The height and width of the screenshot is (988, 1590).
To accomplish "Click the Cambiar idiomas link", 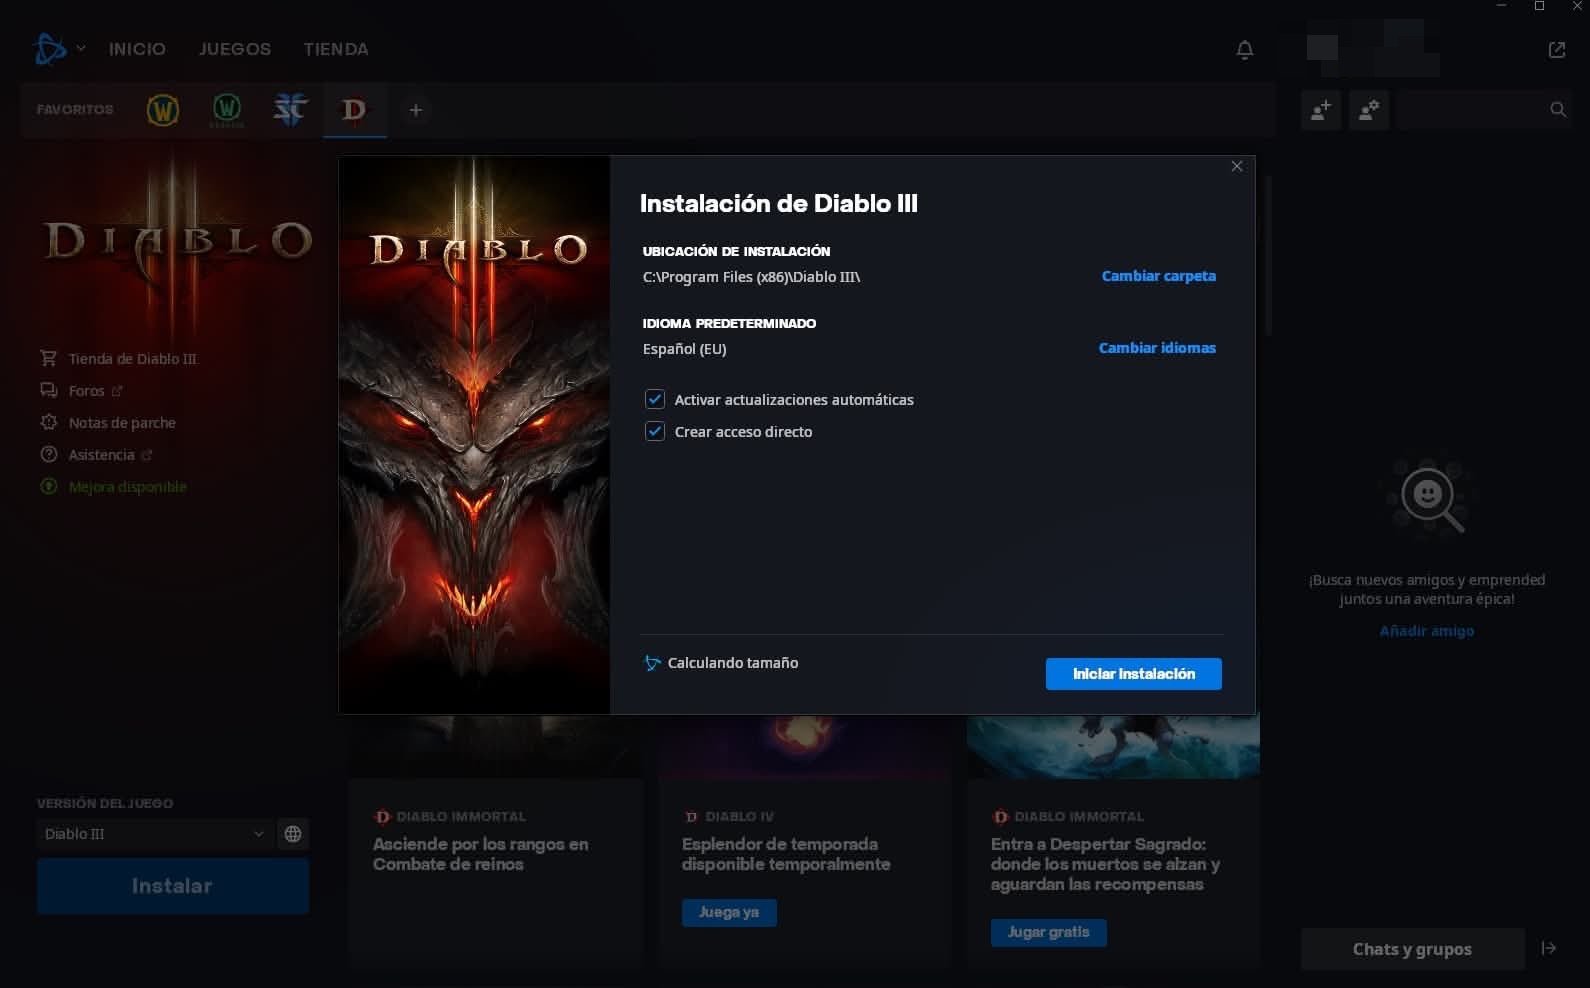I will coord(1157,348).
